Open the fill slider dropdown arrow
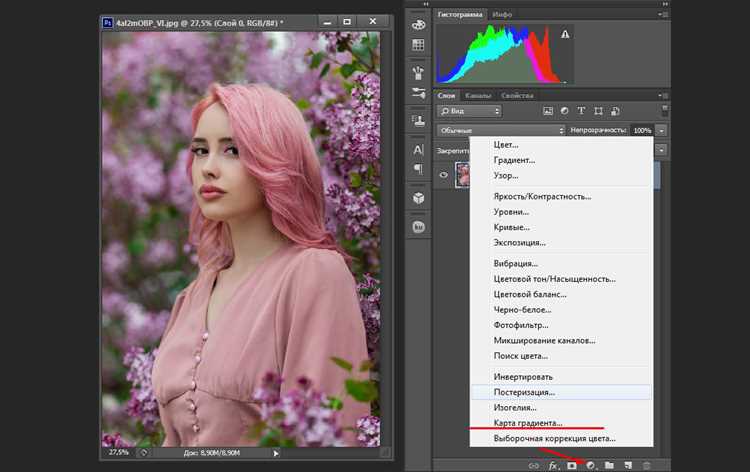Image resolution: width=750 pixels, height=472 pixels. (662, 150)
